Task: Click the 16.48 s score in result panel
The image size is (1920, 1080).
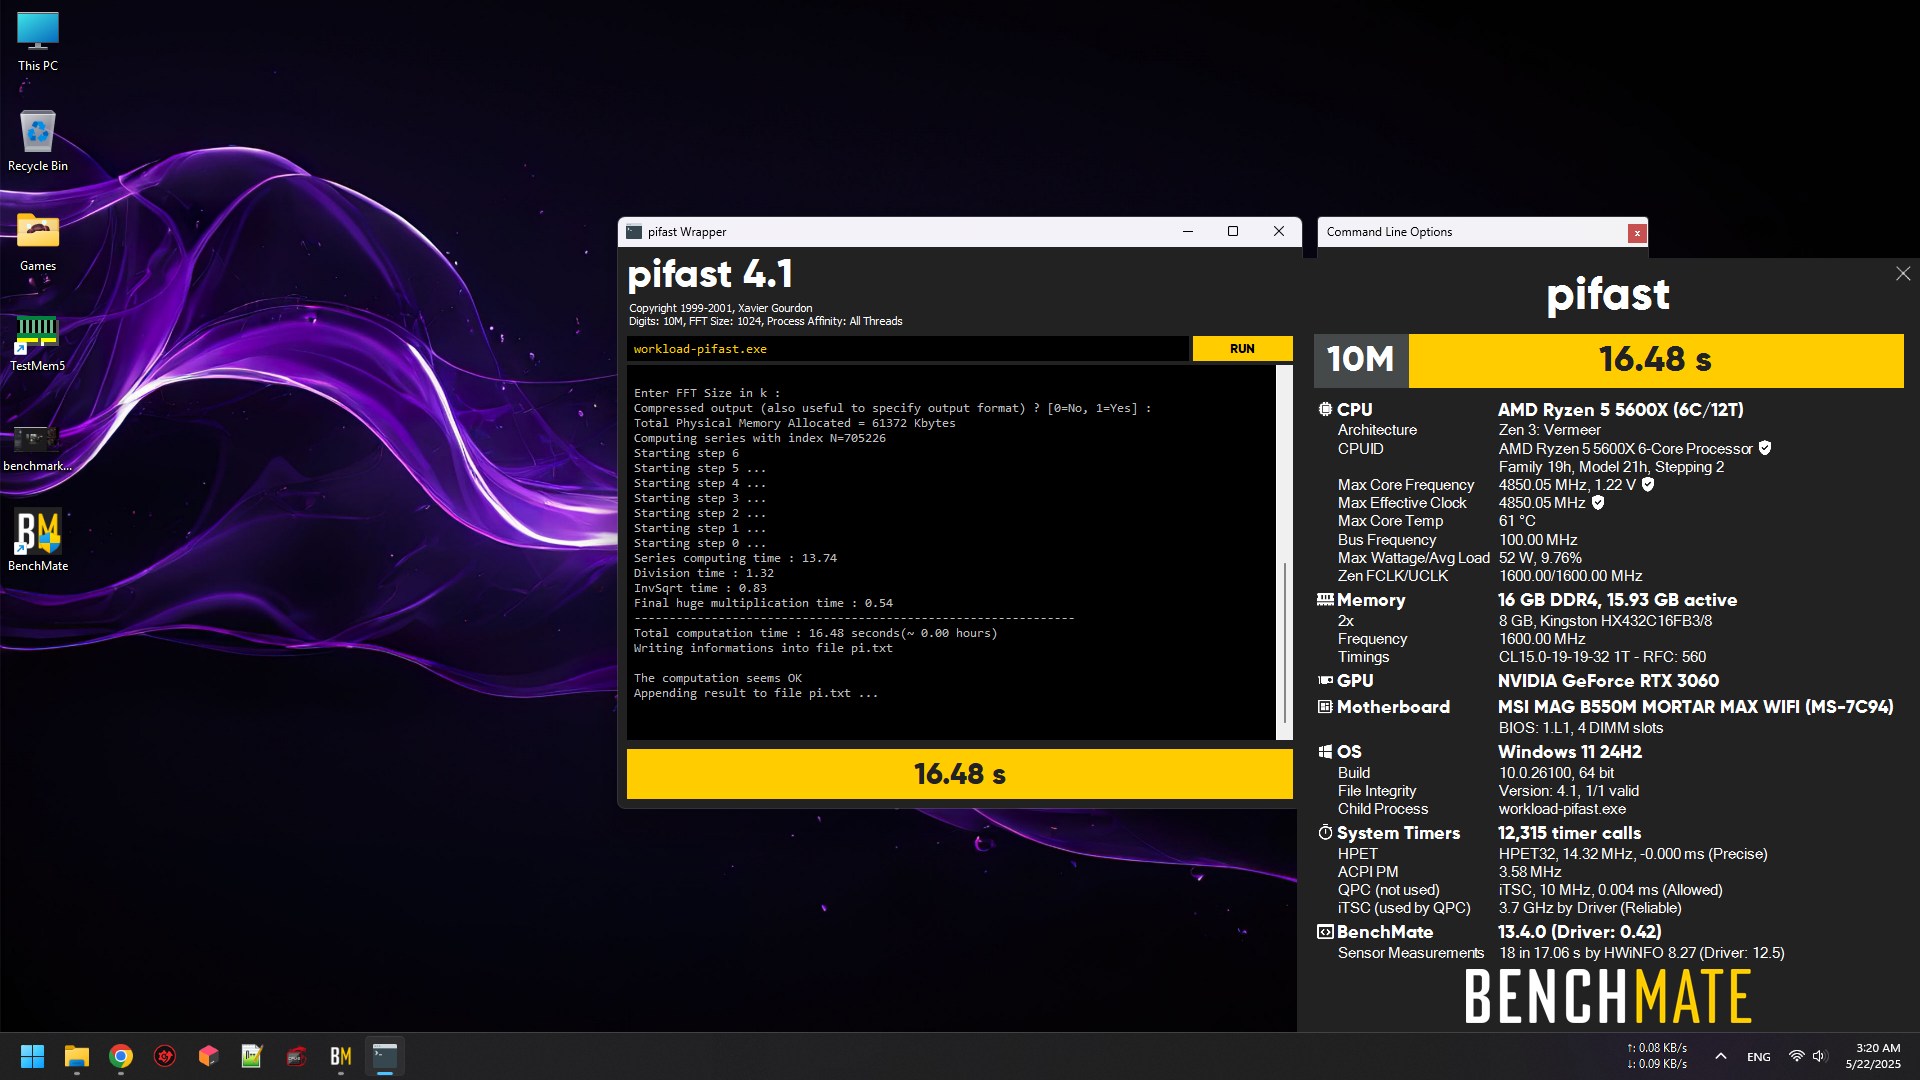Action: click(1655, 360)
